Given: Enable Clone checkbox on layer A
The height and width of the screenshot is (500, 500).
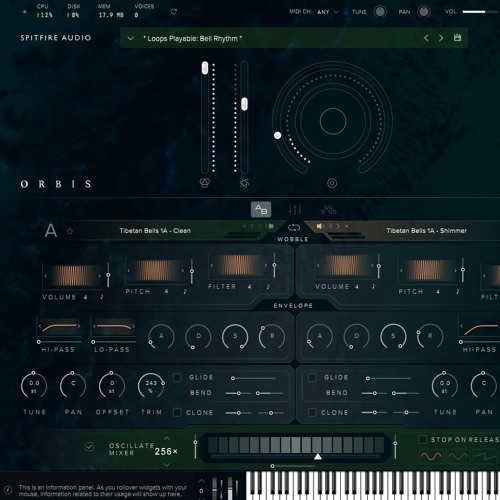Looking at the screenshot, I should pyautogui.click(x=177, y=413).
